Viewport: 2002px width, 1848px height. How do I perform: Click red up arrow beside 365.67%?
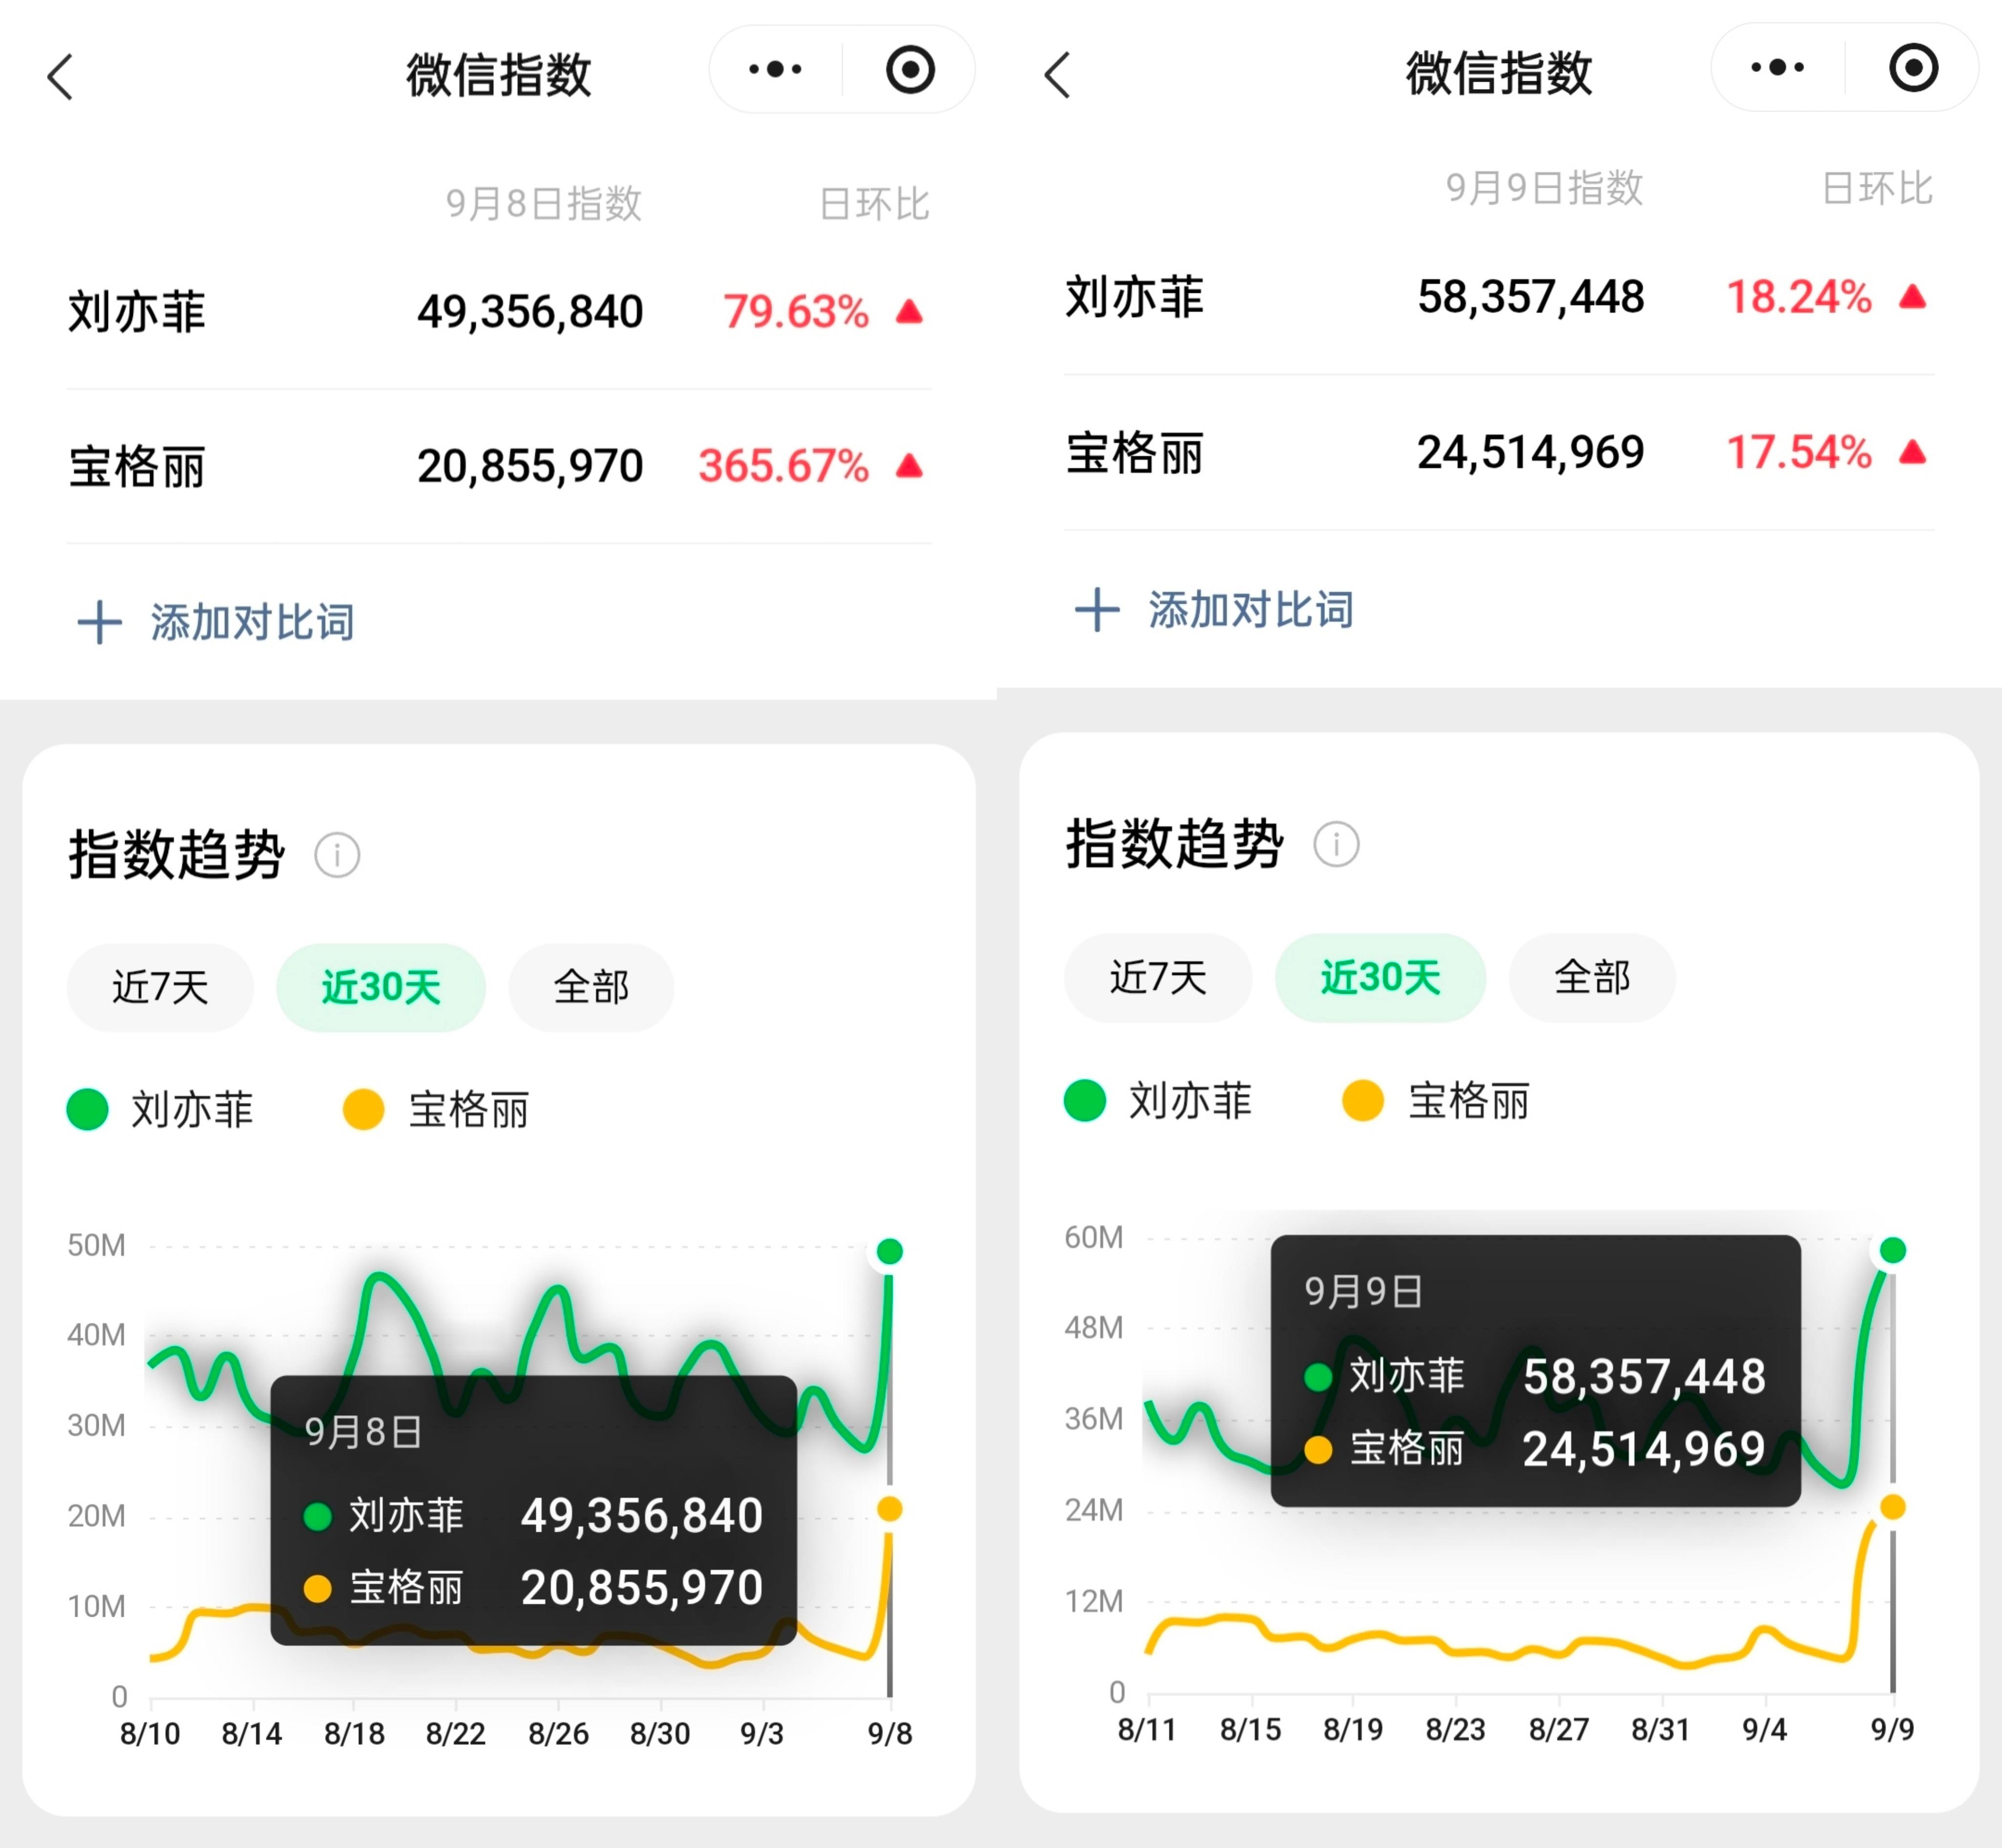coord(909,465)
